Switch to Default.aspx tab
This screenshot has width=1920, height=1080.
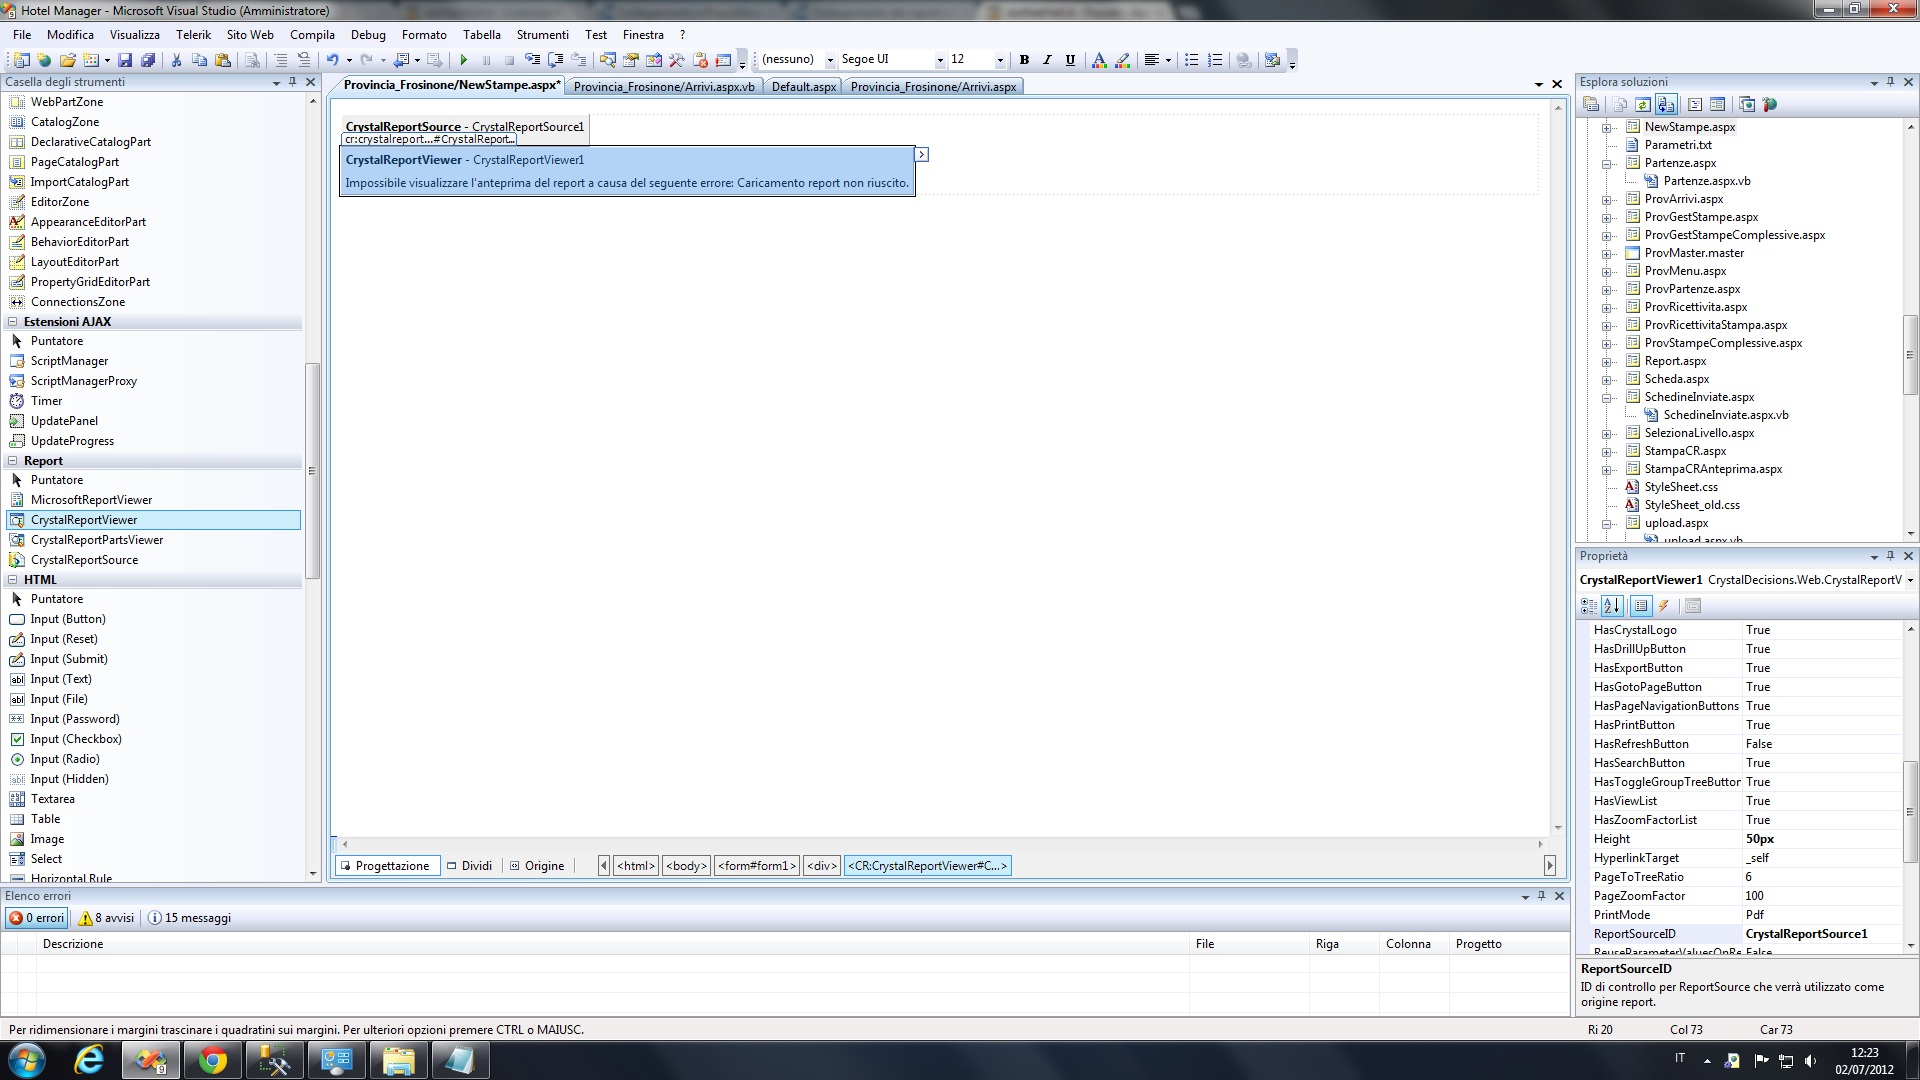pyautogui.click(x=803, y=87)
